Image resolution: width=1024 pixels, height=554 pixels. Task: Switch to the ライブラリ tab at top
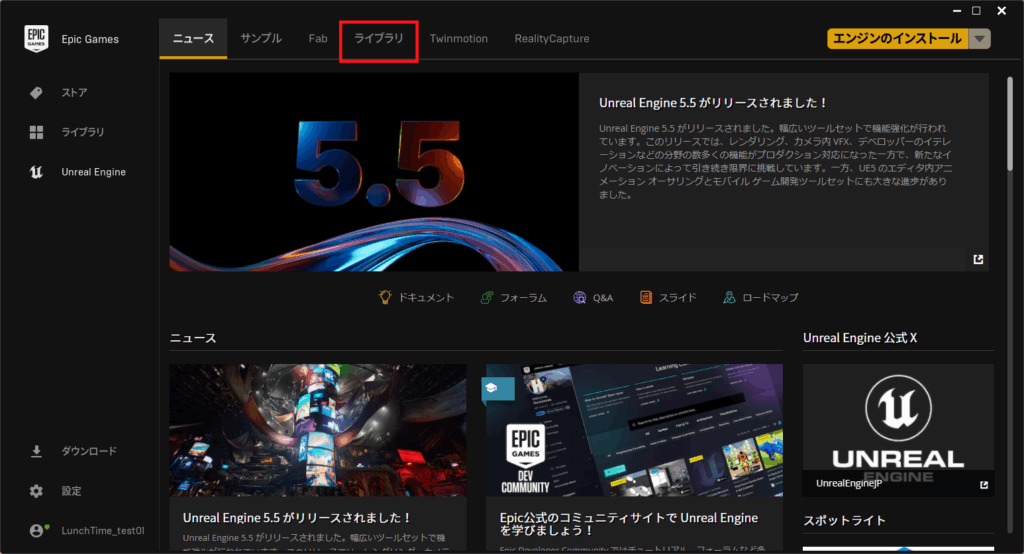tap(379, 39)
